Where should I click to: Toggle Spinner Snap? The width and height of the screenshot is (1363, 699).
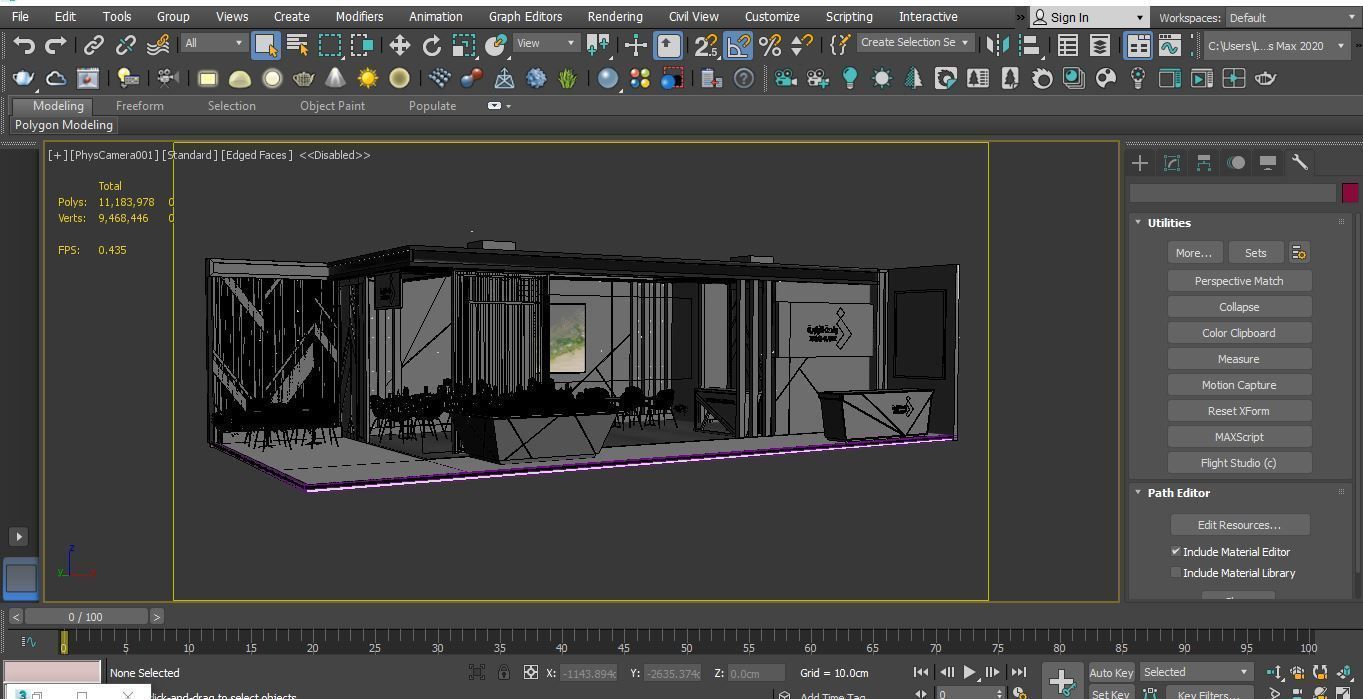pos(802,45)
